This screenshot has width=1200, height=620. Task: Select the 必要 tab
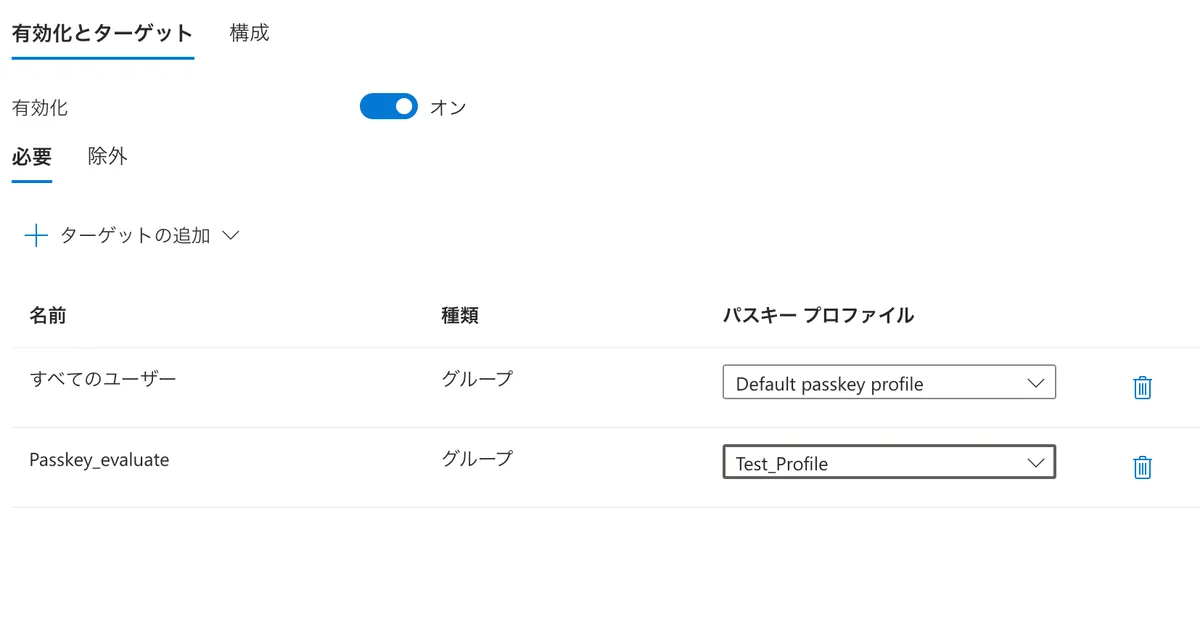(x=32, y=157)
